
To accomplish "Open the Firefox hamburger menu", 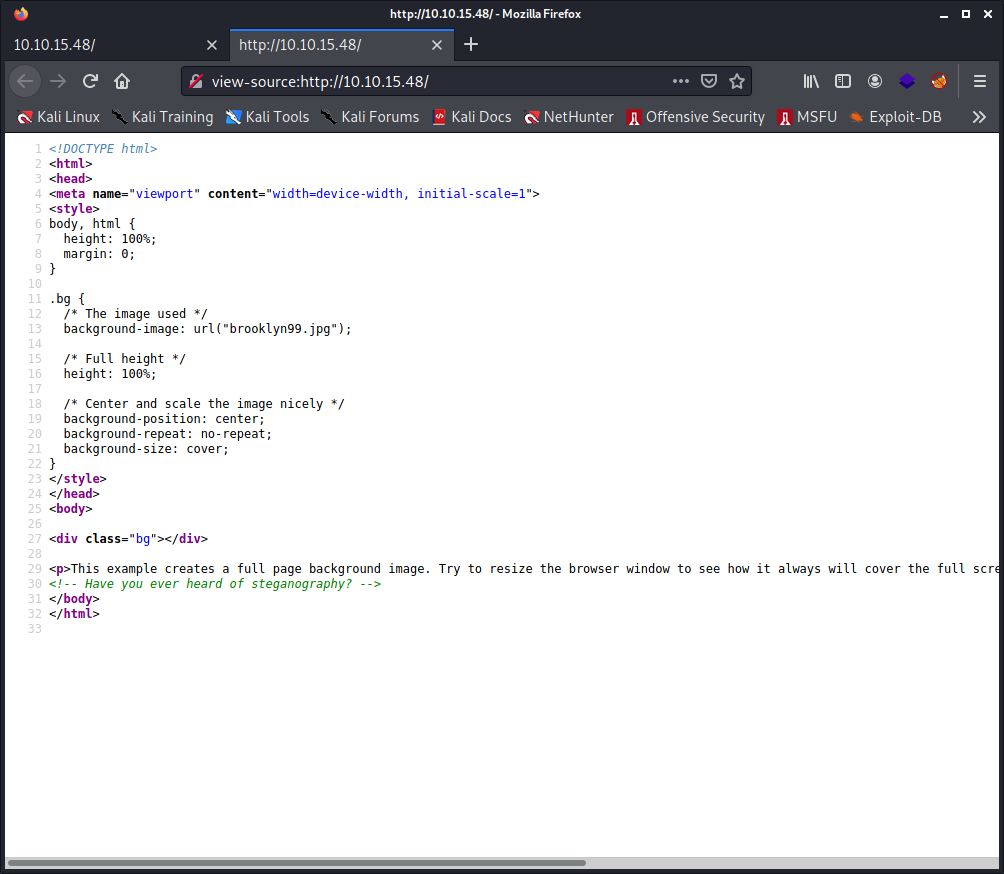I will tap(980, 81).
